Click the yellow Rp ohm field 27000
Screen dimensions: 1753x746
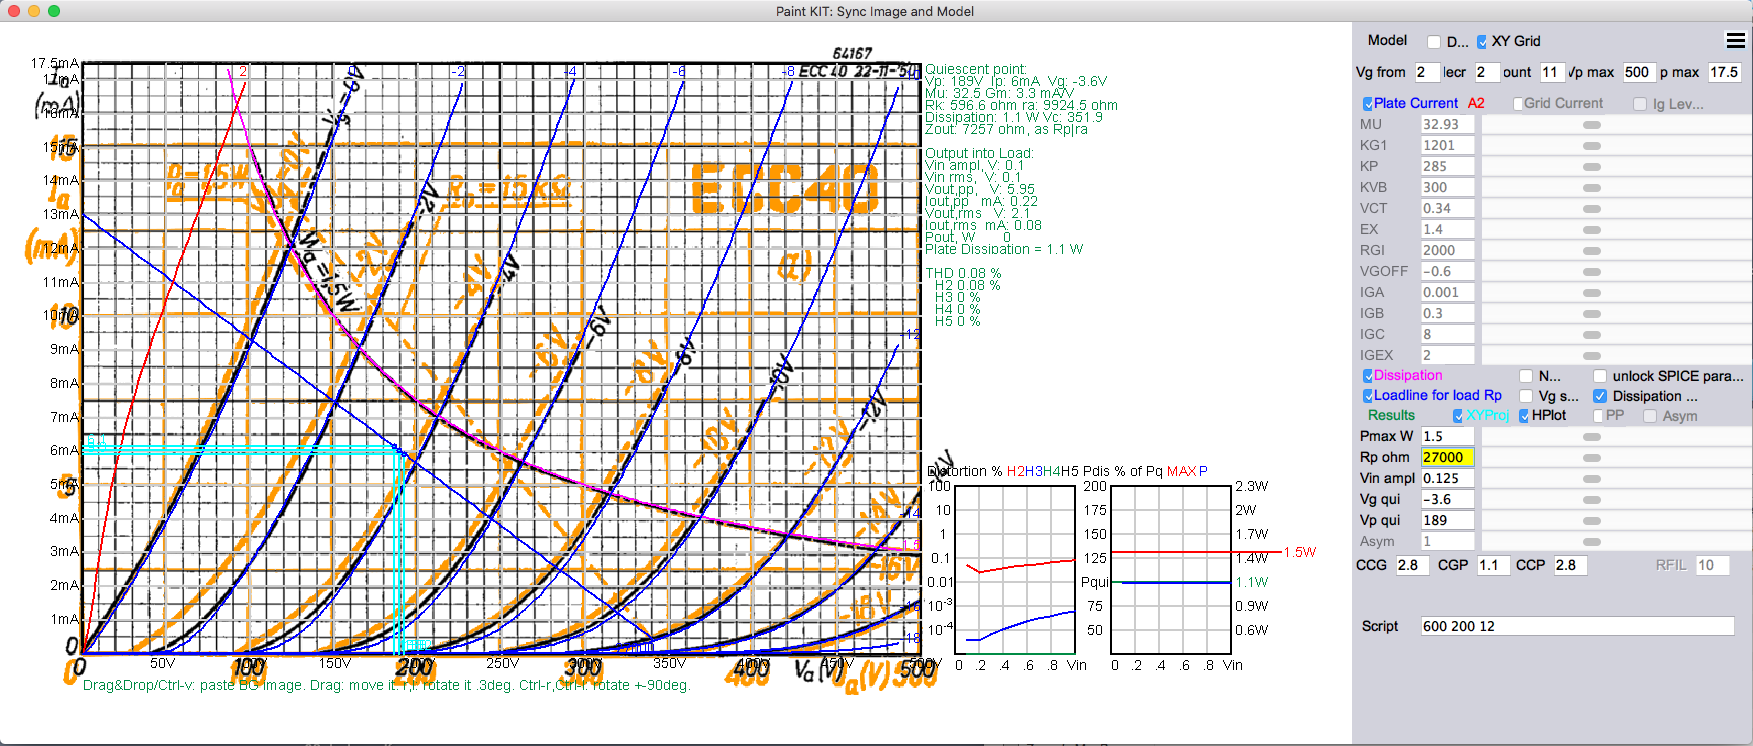click(x=1447, y=457)
